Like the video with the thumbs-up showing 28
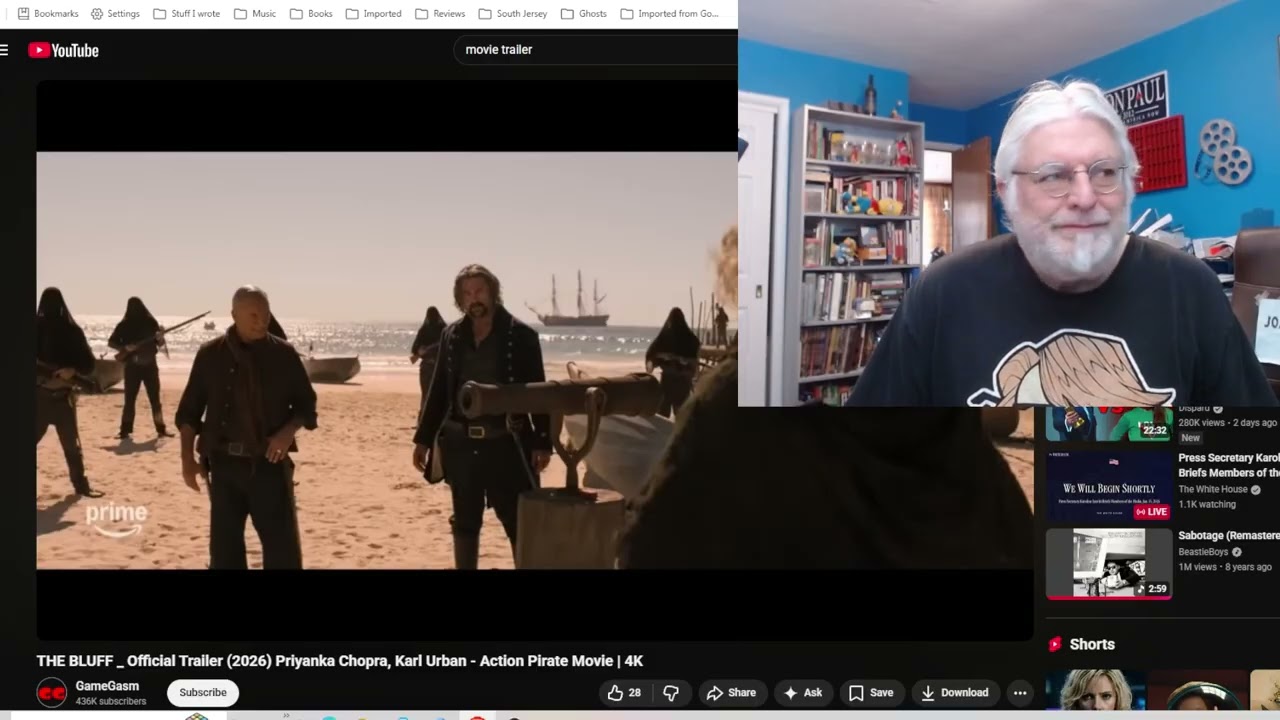The image size is (1280, 720). click(625, 692)
